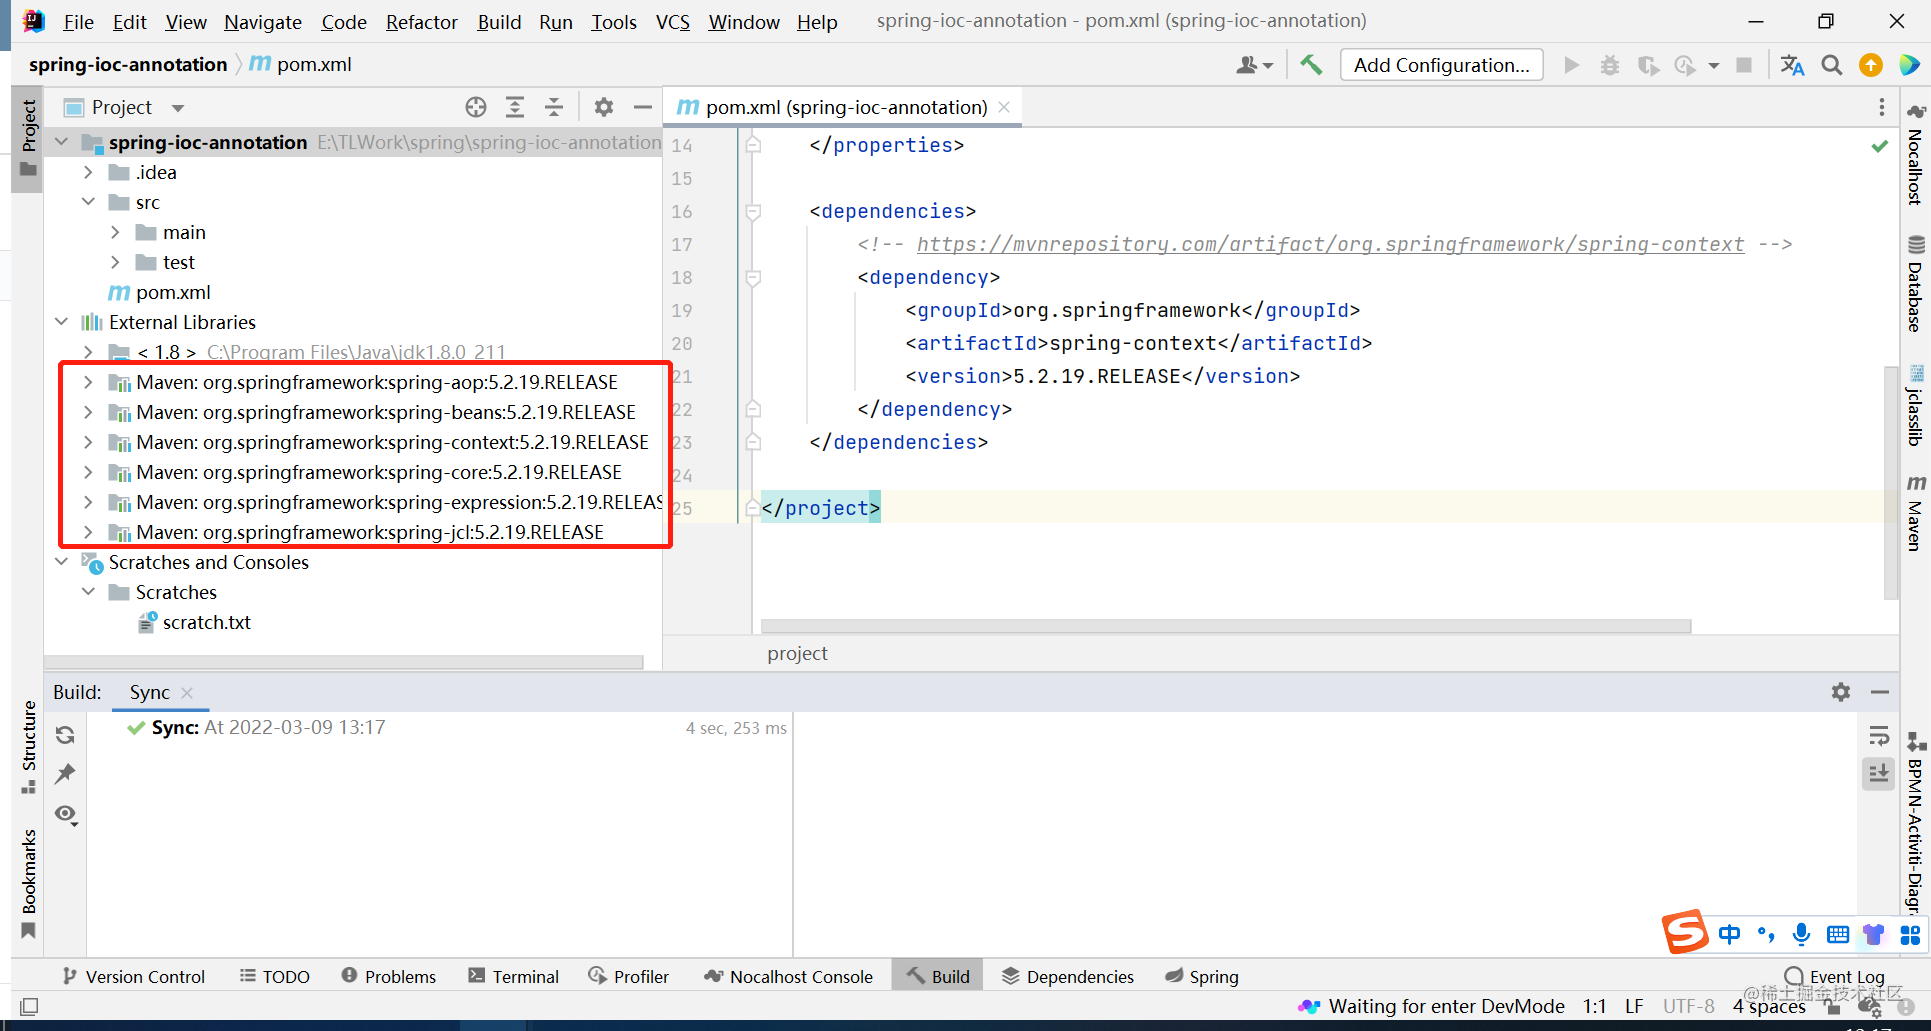
Task: Click the Debug bug icon in toolbar
Action: pos(1610,65)
